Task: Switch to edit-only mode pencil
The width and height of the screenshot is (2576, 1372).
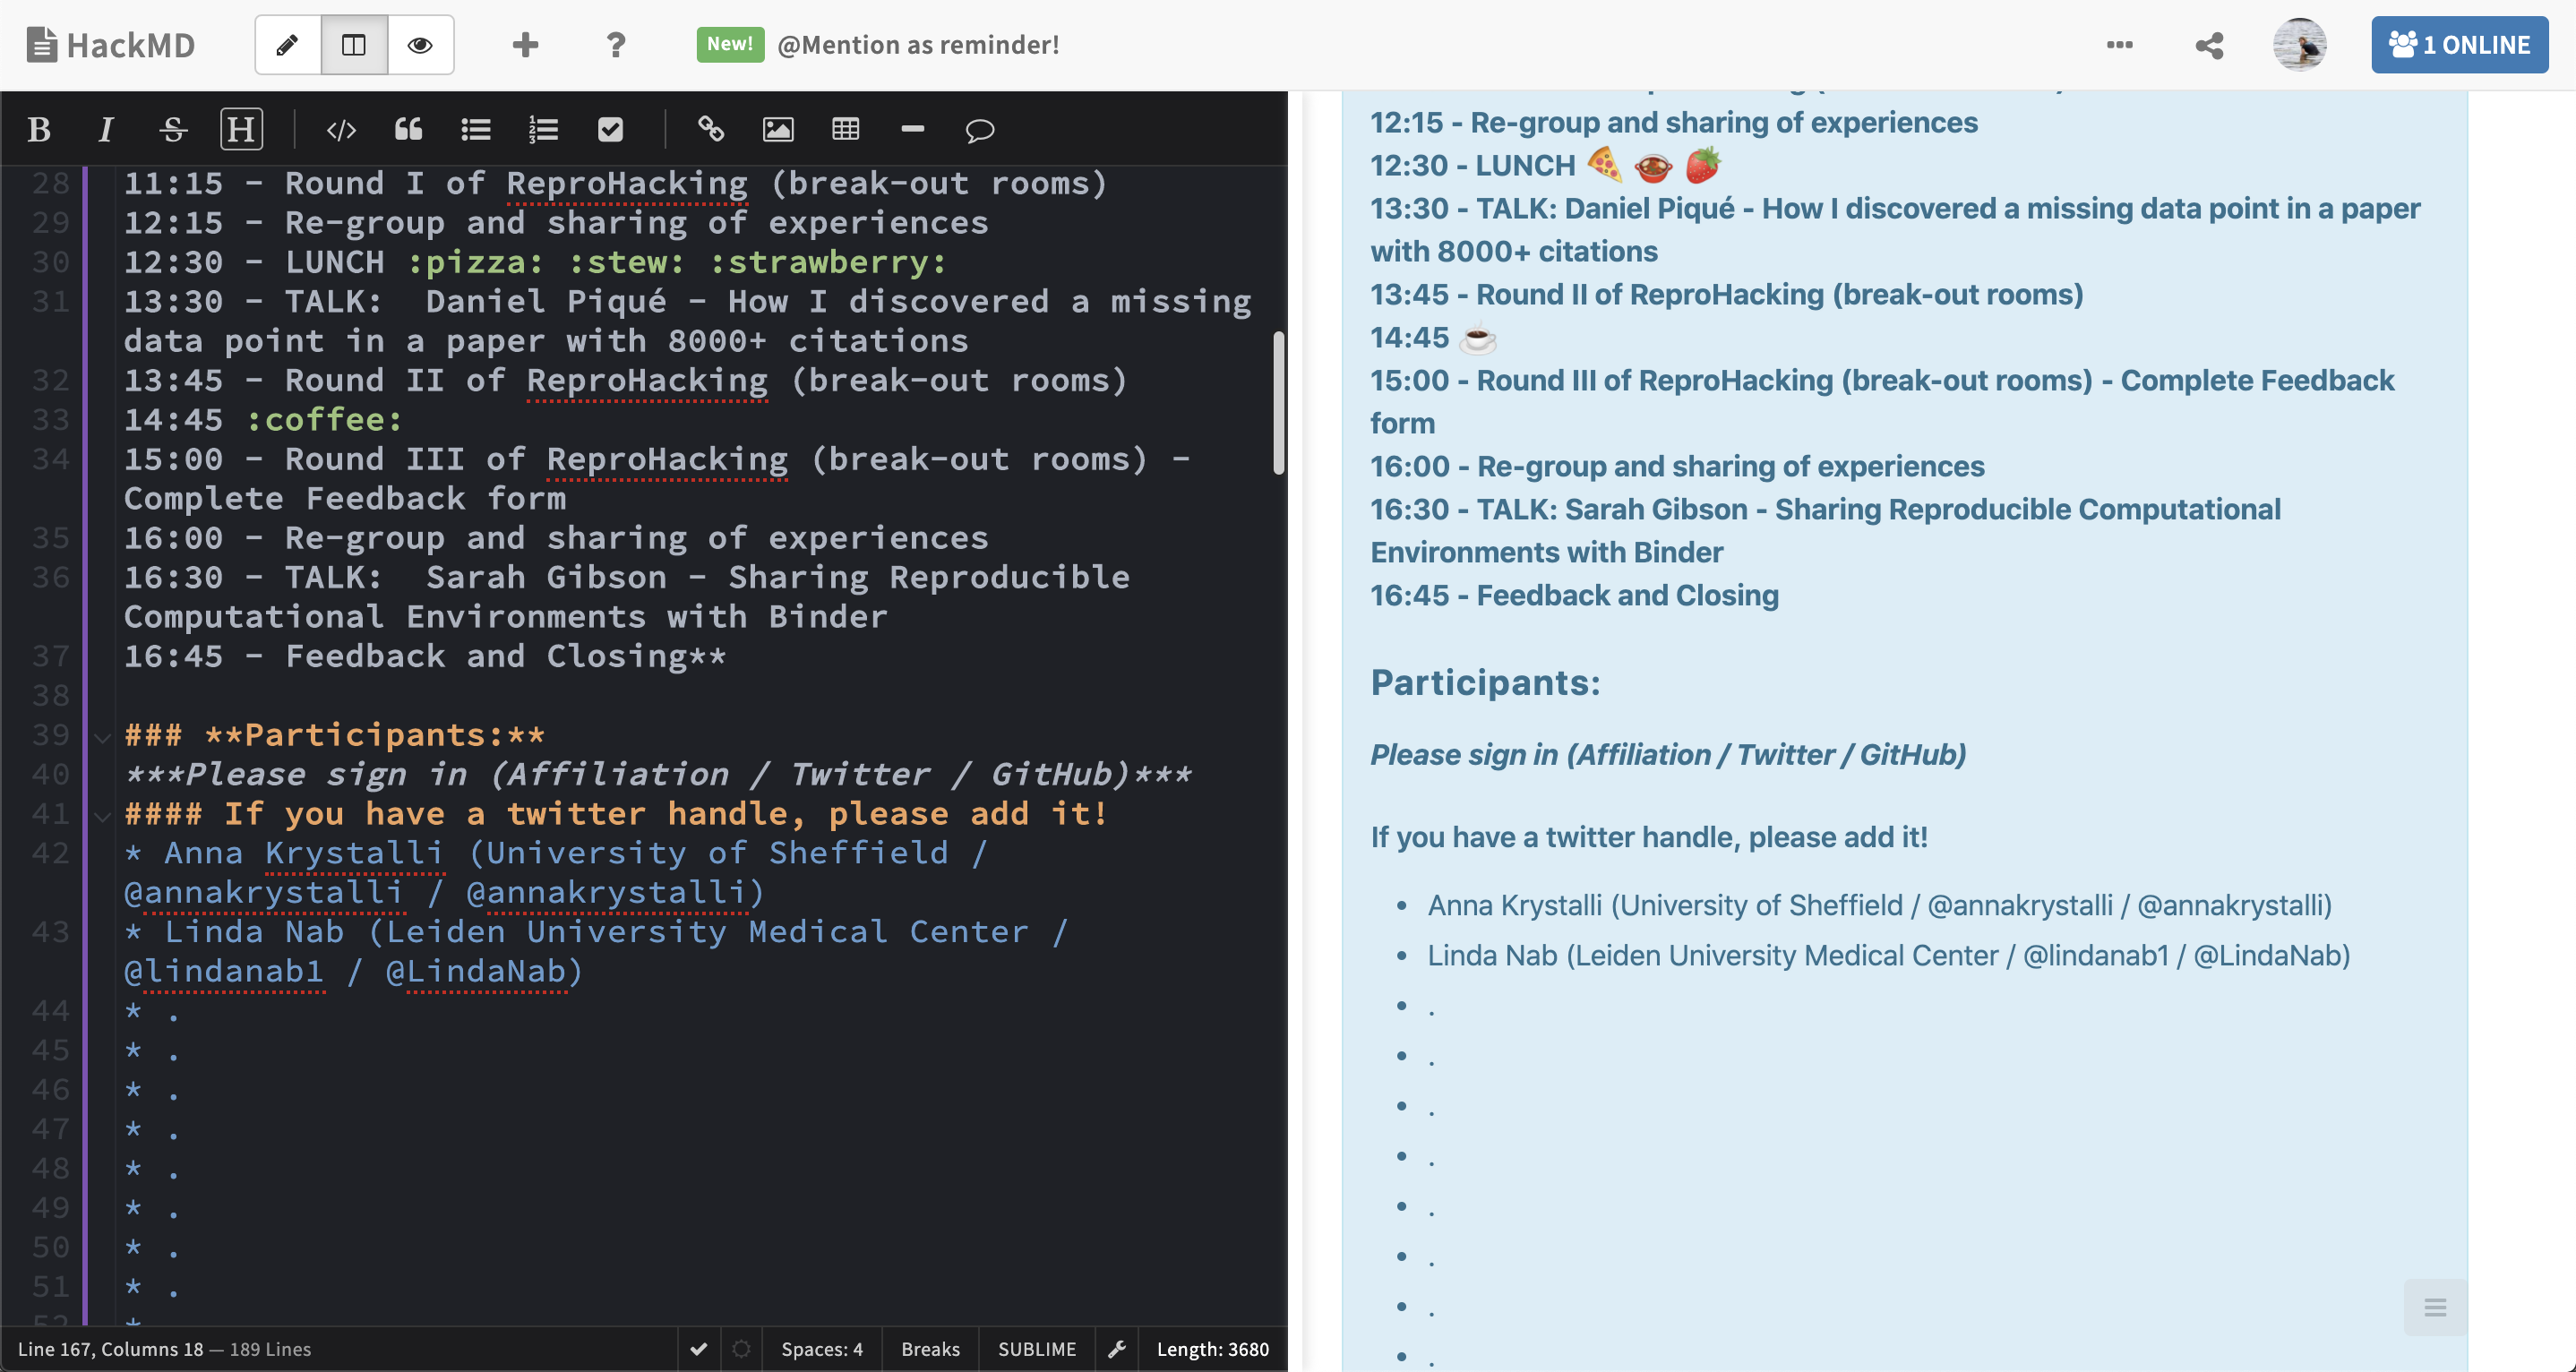Action: [x=288, y=45]
